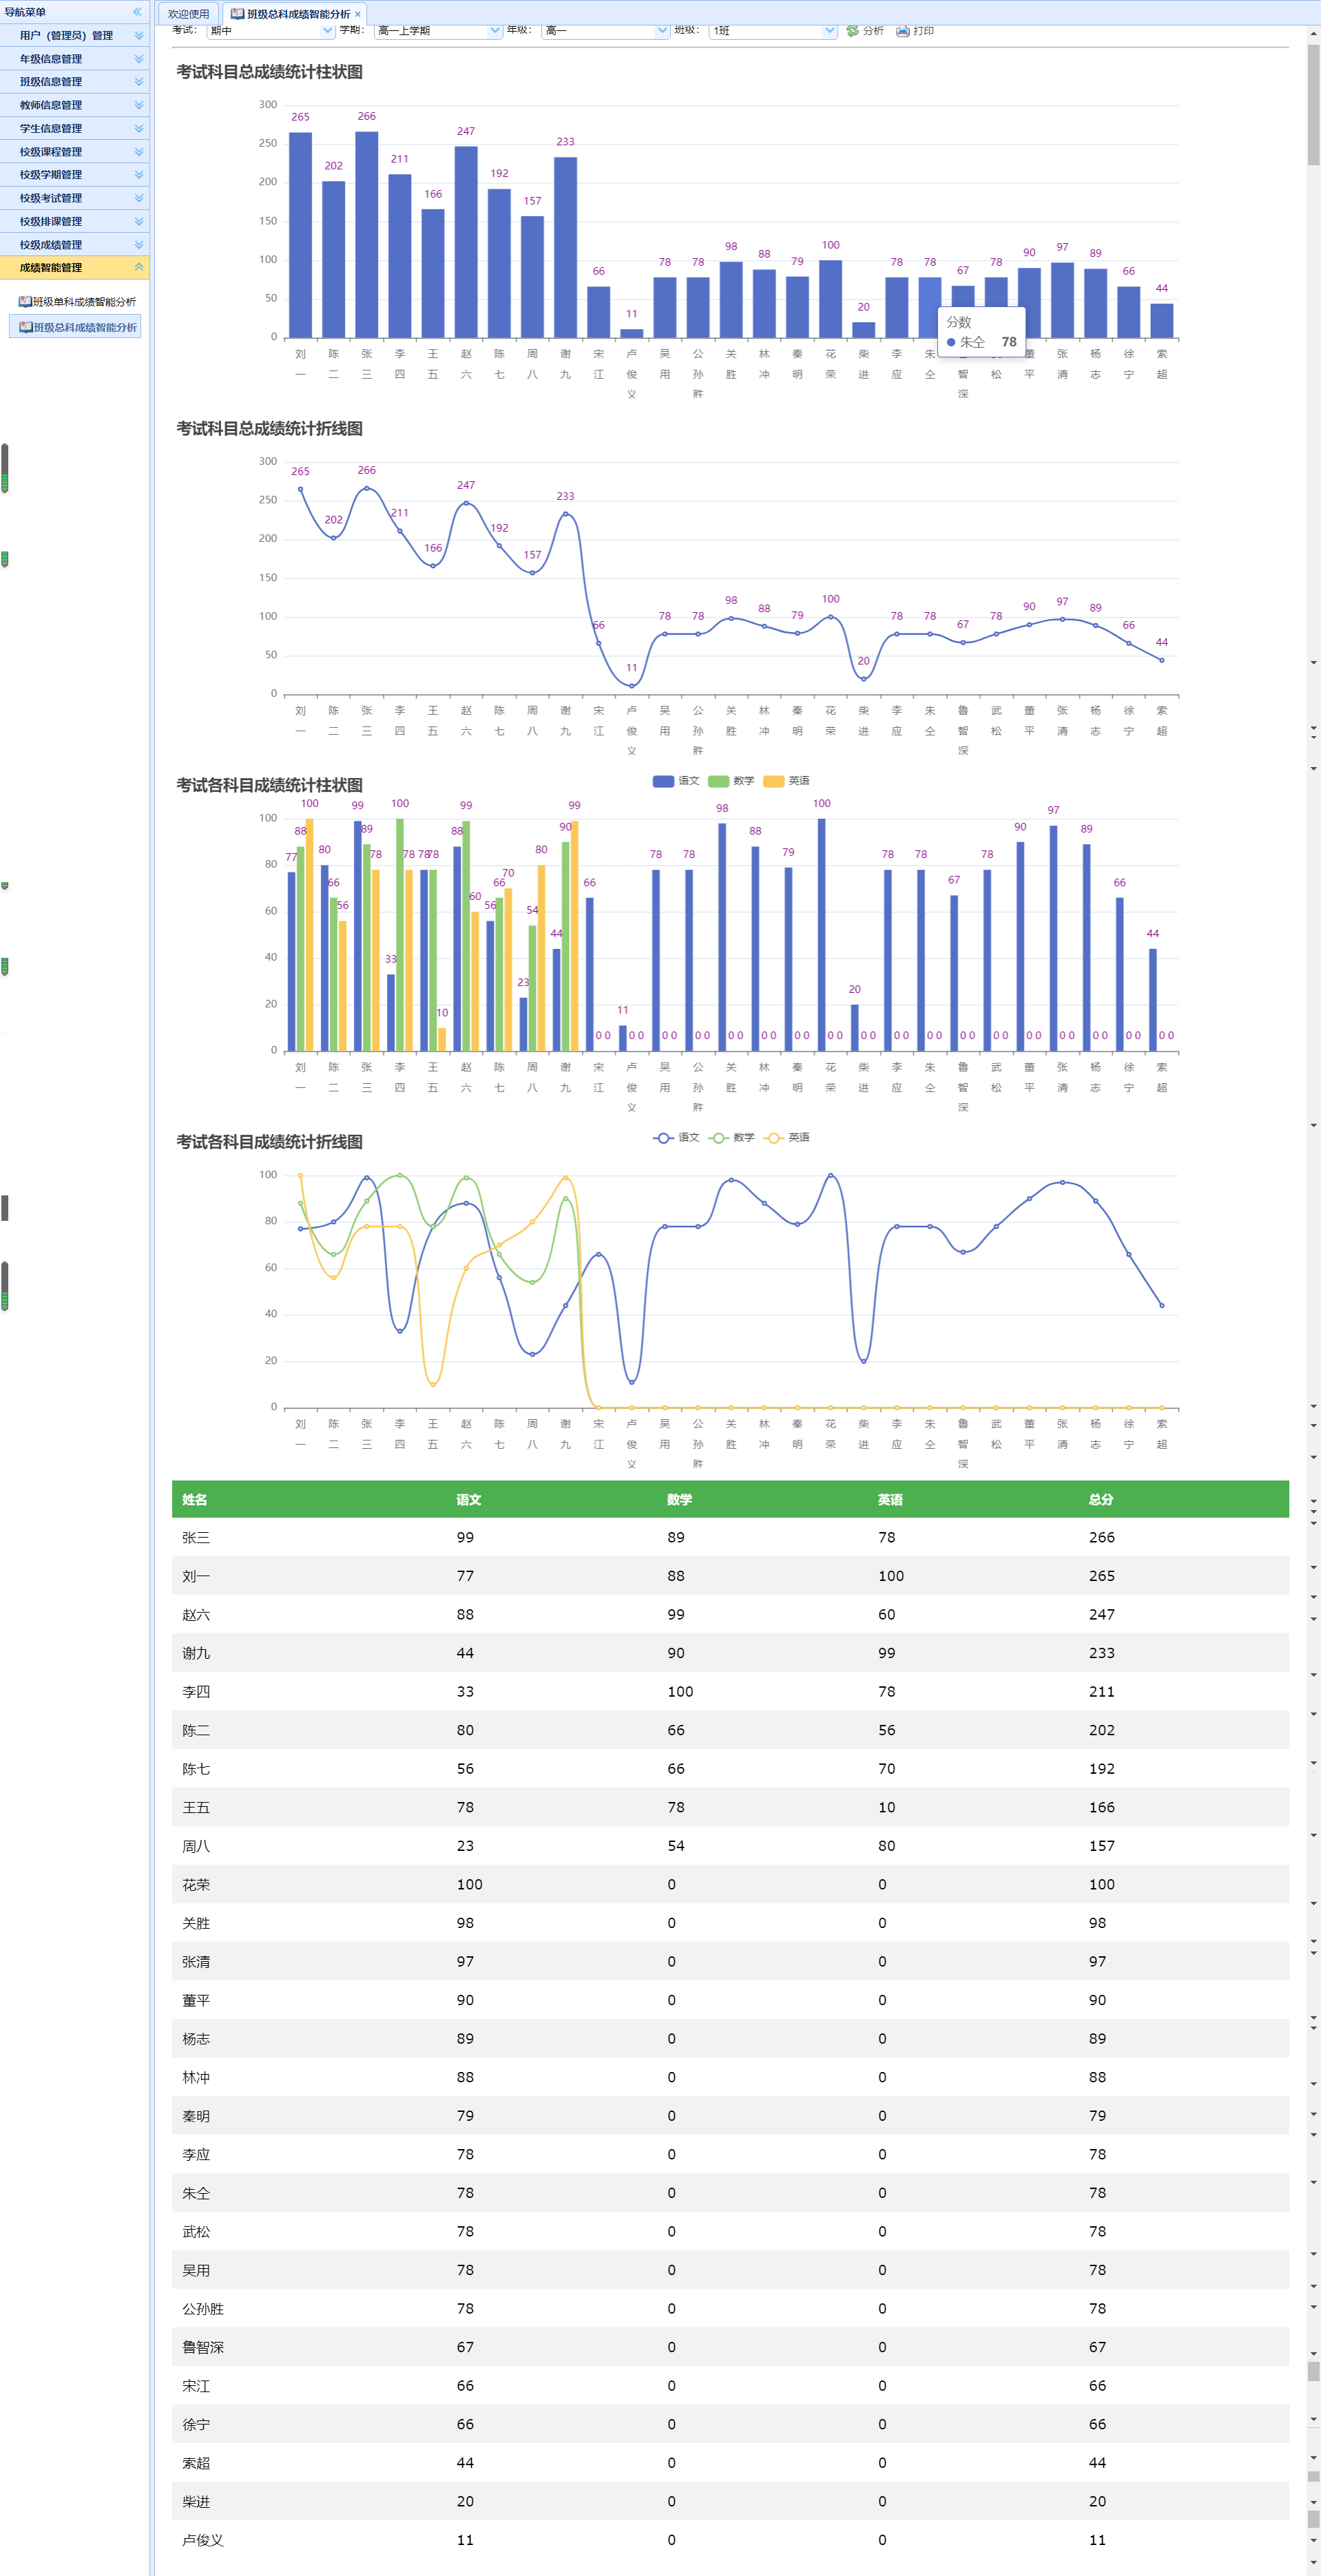Click the 233 point for 谢九 on the total line chart
The image size is (1321, 2576).
(566, 514)
